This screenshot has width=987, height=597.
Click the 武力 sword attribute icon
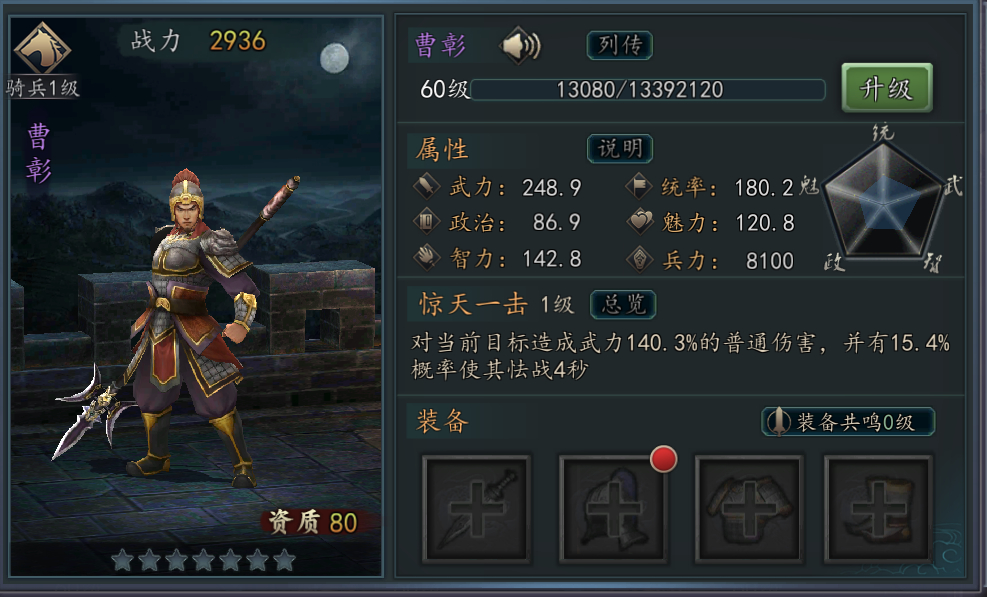pos(426,186)
